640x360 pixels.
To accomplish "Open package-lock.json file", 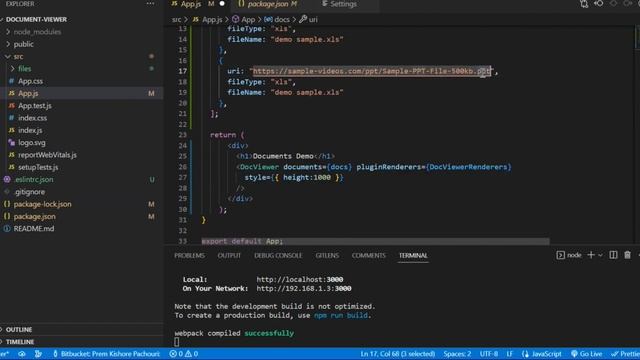I will 42,204.
